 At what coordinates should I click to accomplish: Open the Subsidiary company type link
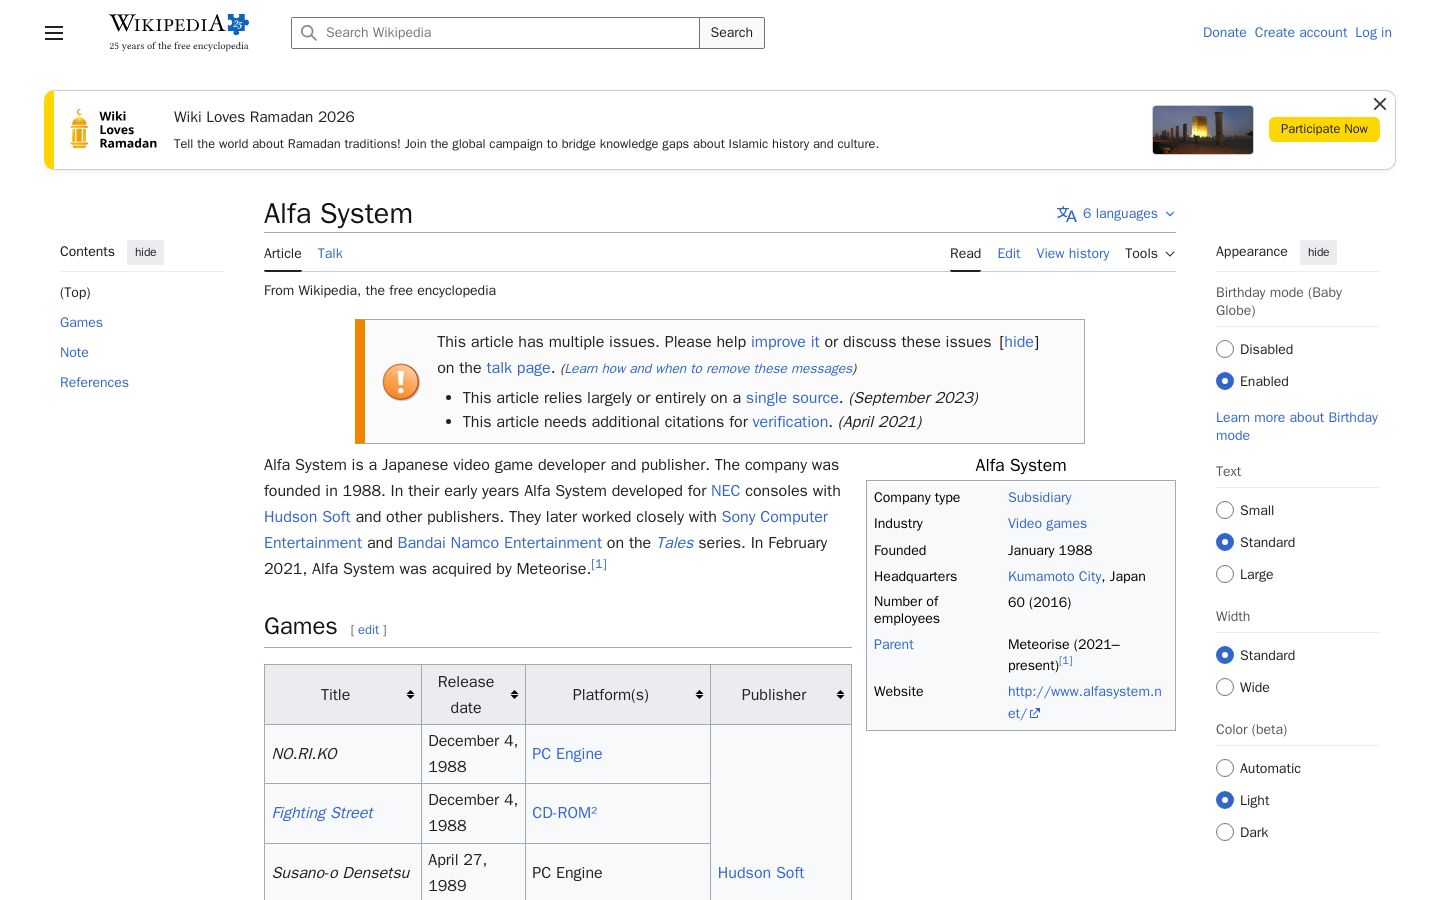tap(1039, 498)
